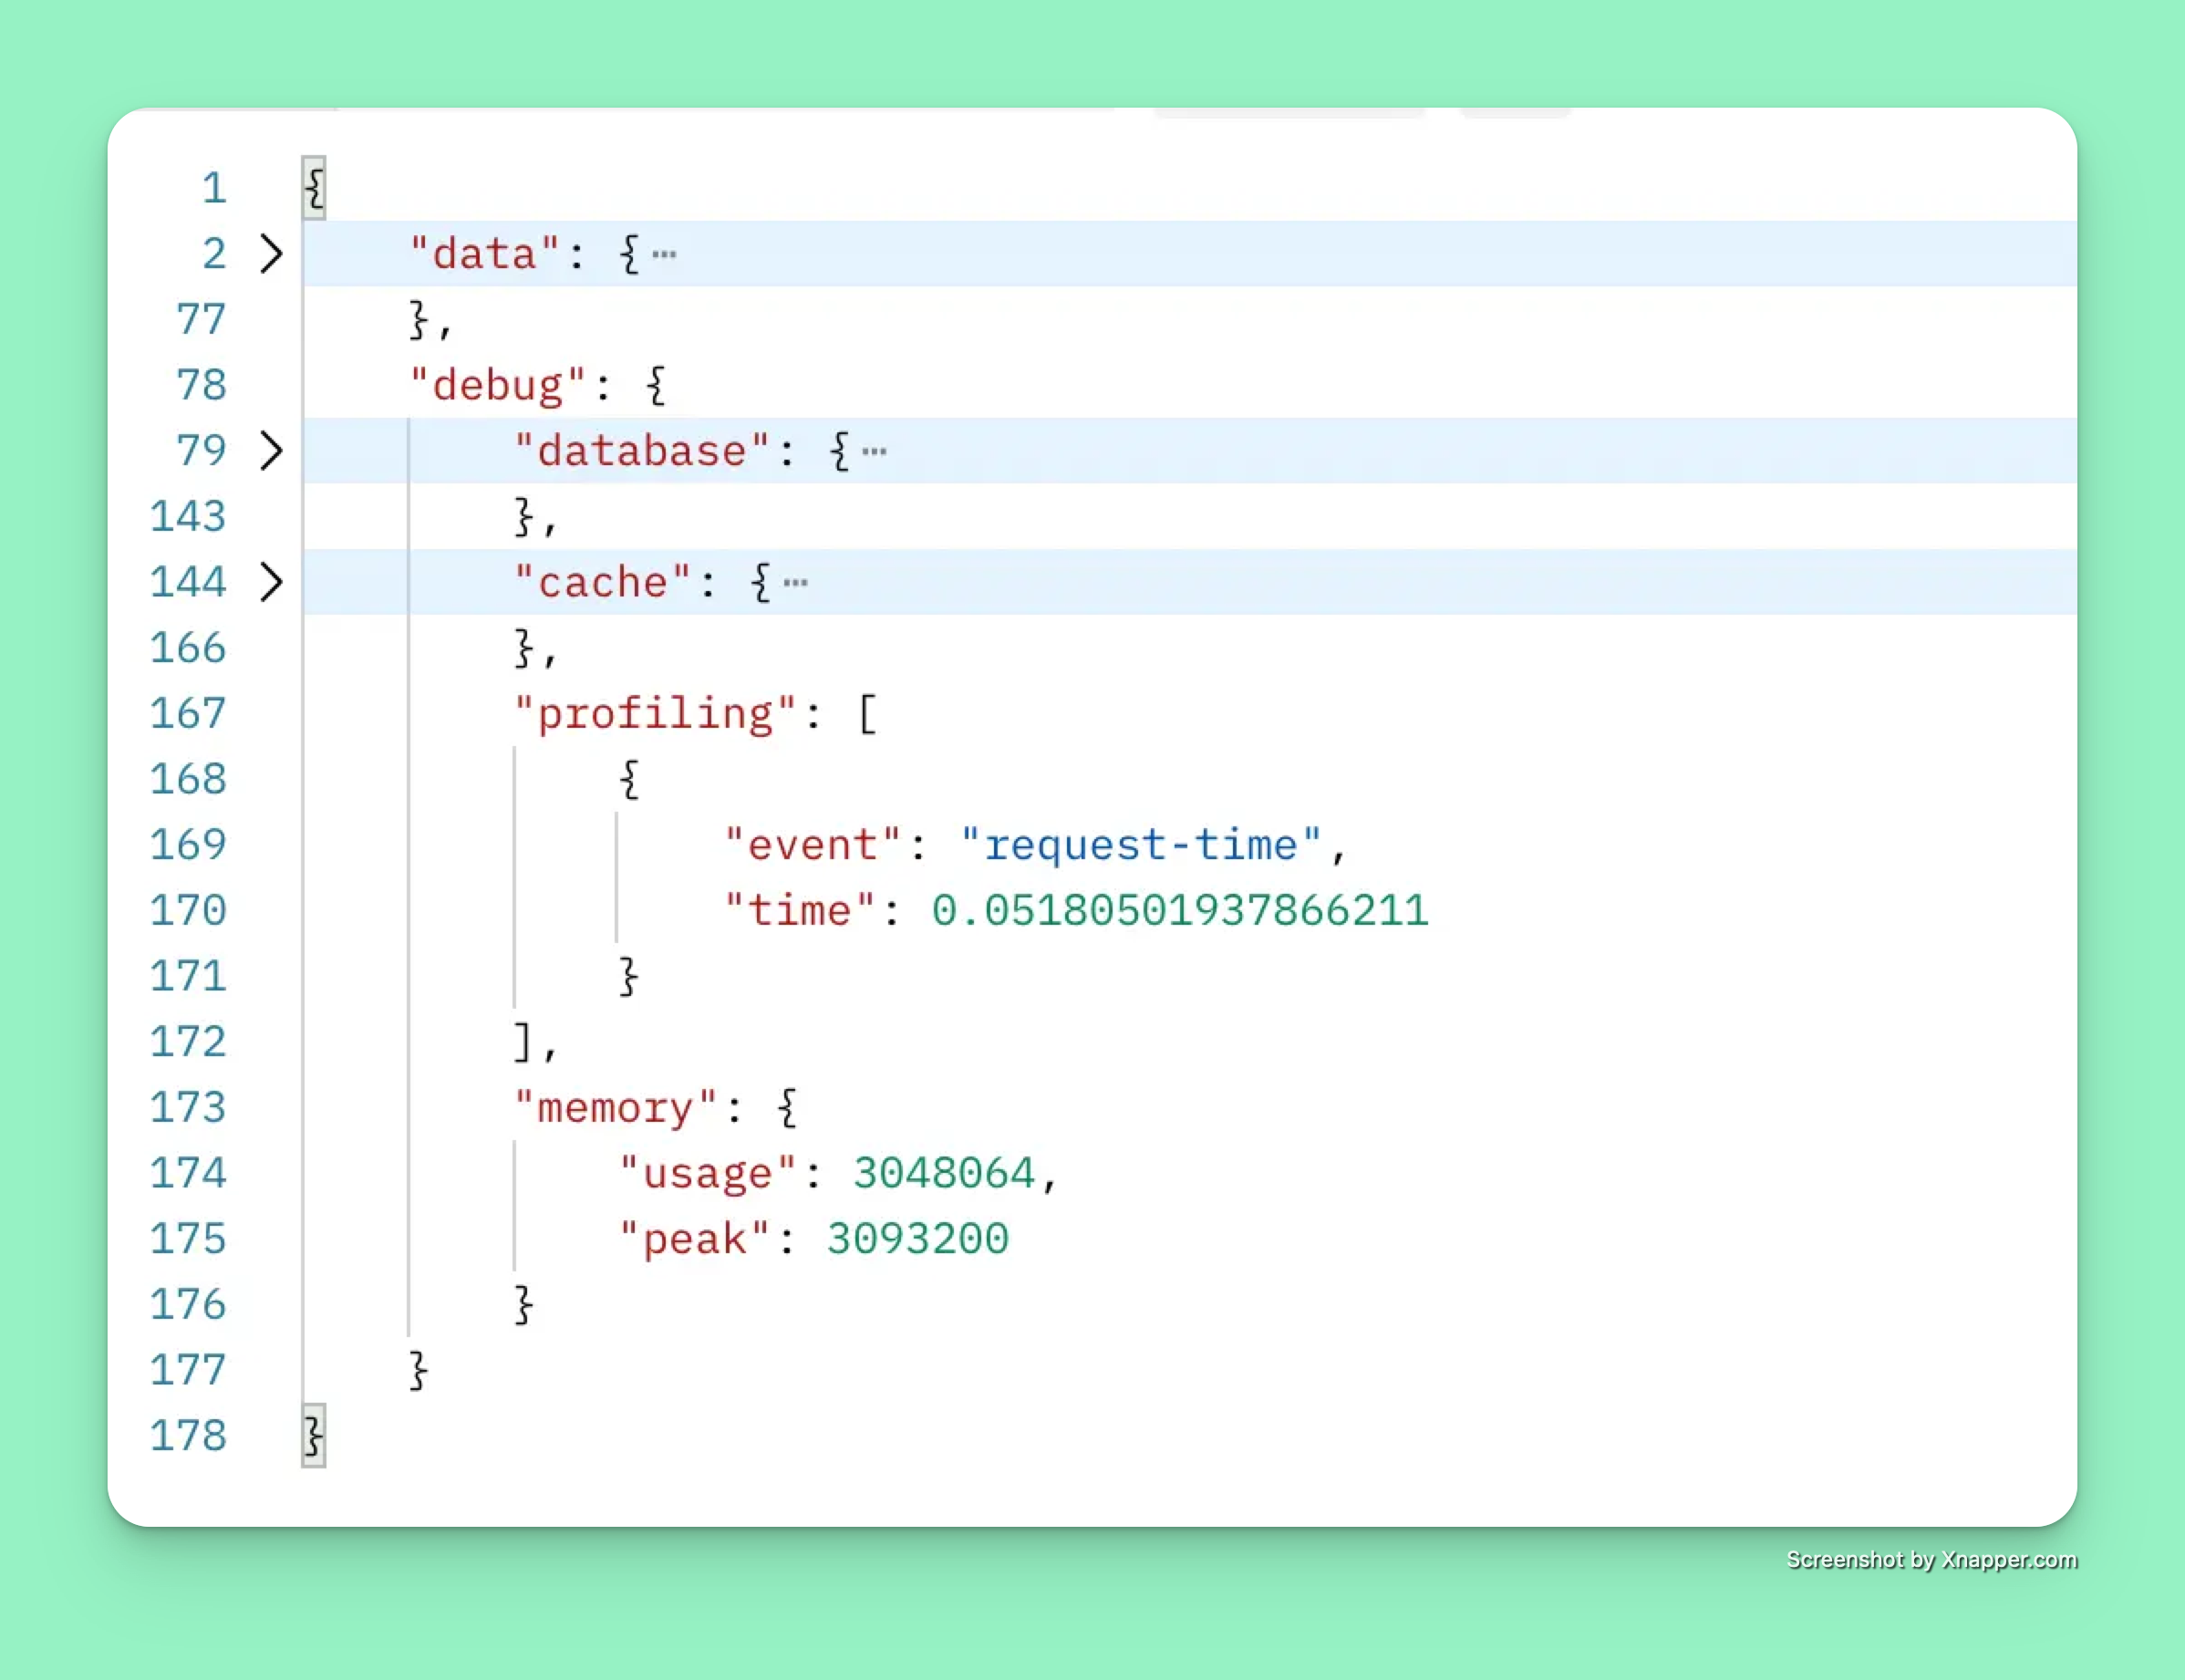
Task: Click the opening brace after "memory"
Action: pos(788,1108)
